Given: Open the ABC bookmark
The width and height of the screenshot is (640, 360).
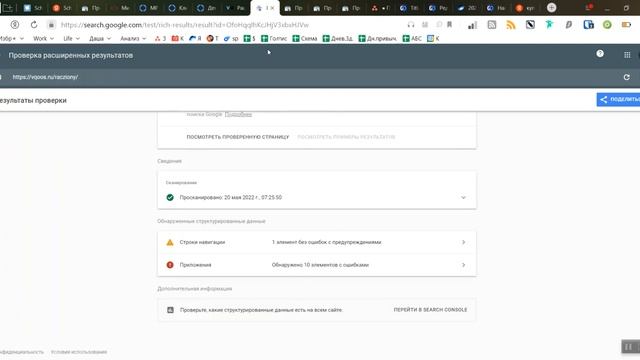Looking at the screenshot, I should click(412, 39).
